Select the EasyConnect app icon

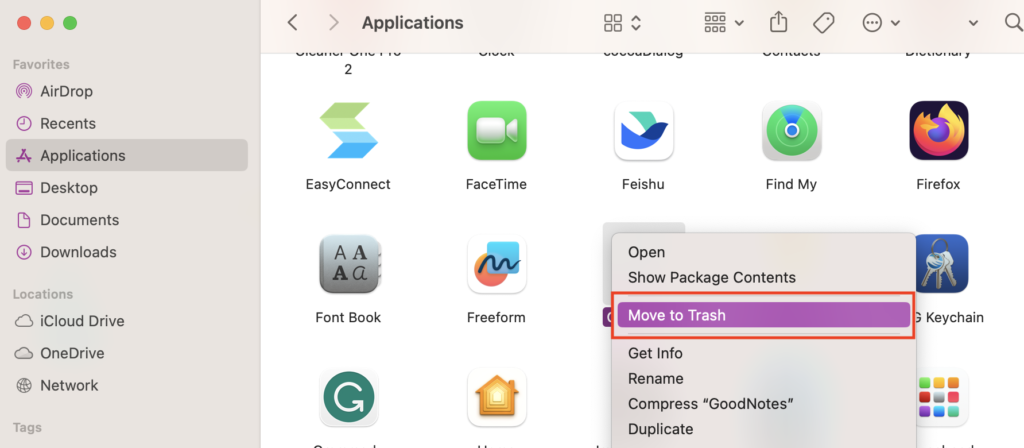pyautogui.click(x=348, y=132)
